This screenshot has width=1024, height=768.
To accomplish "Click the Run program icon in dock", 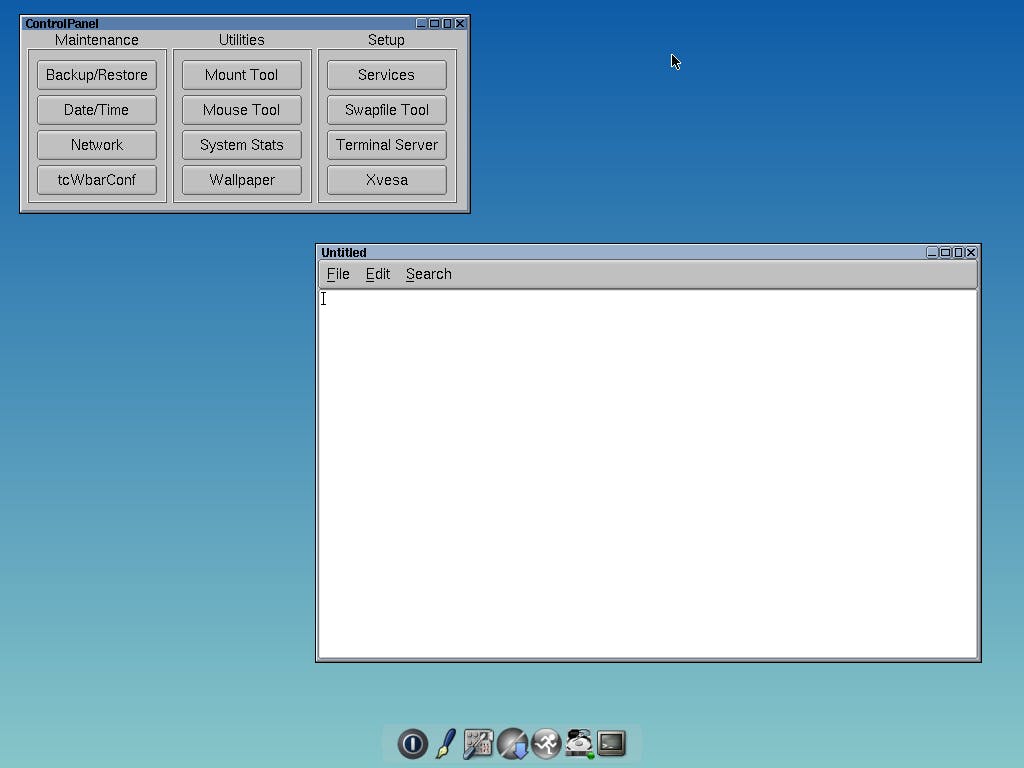I will 546,743.
